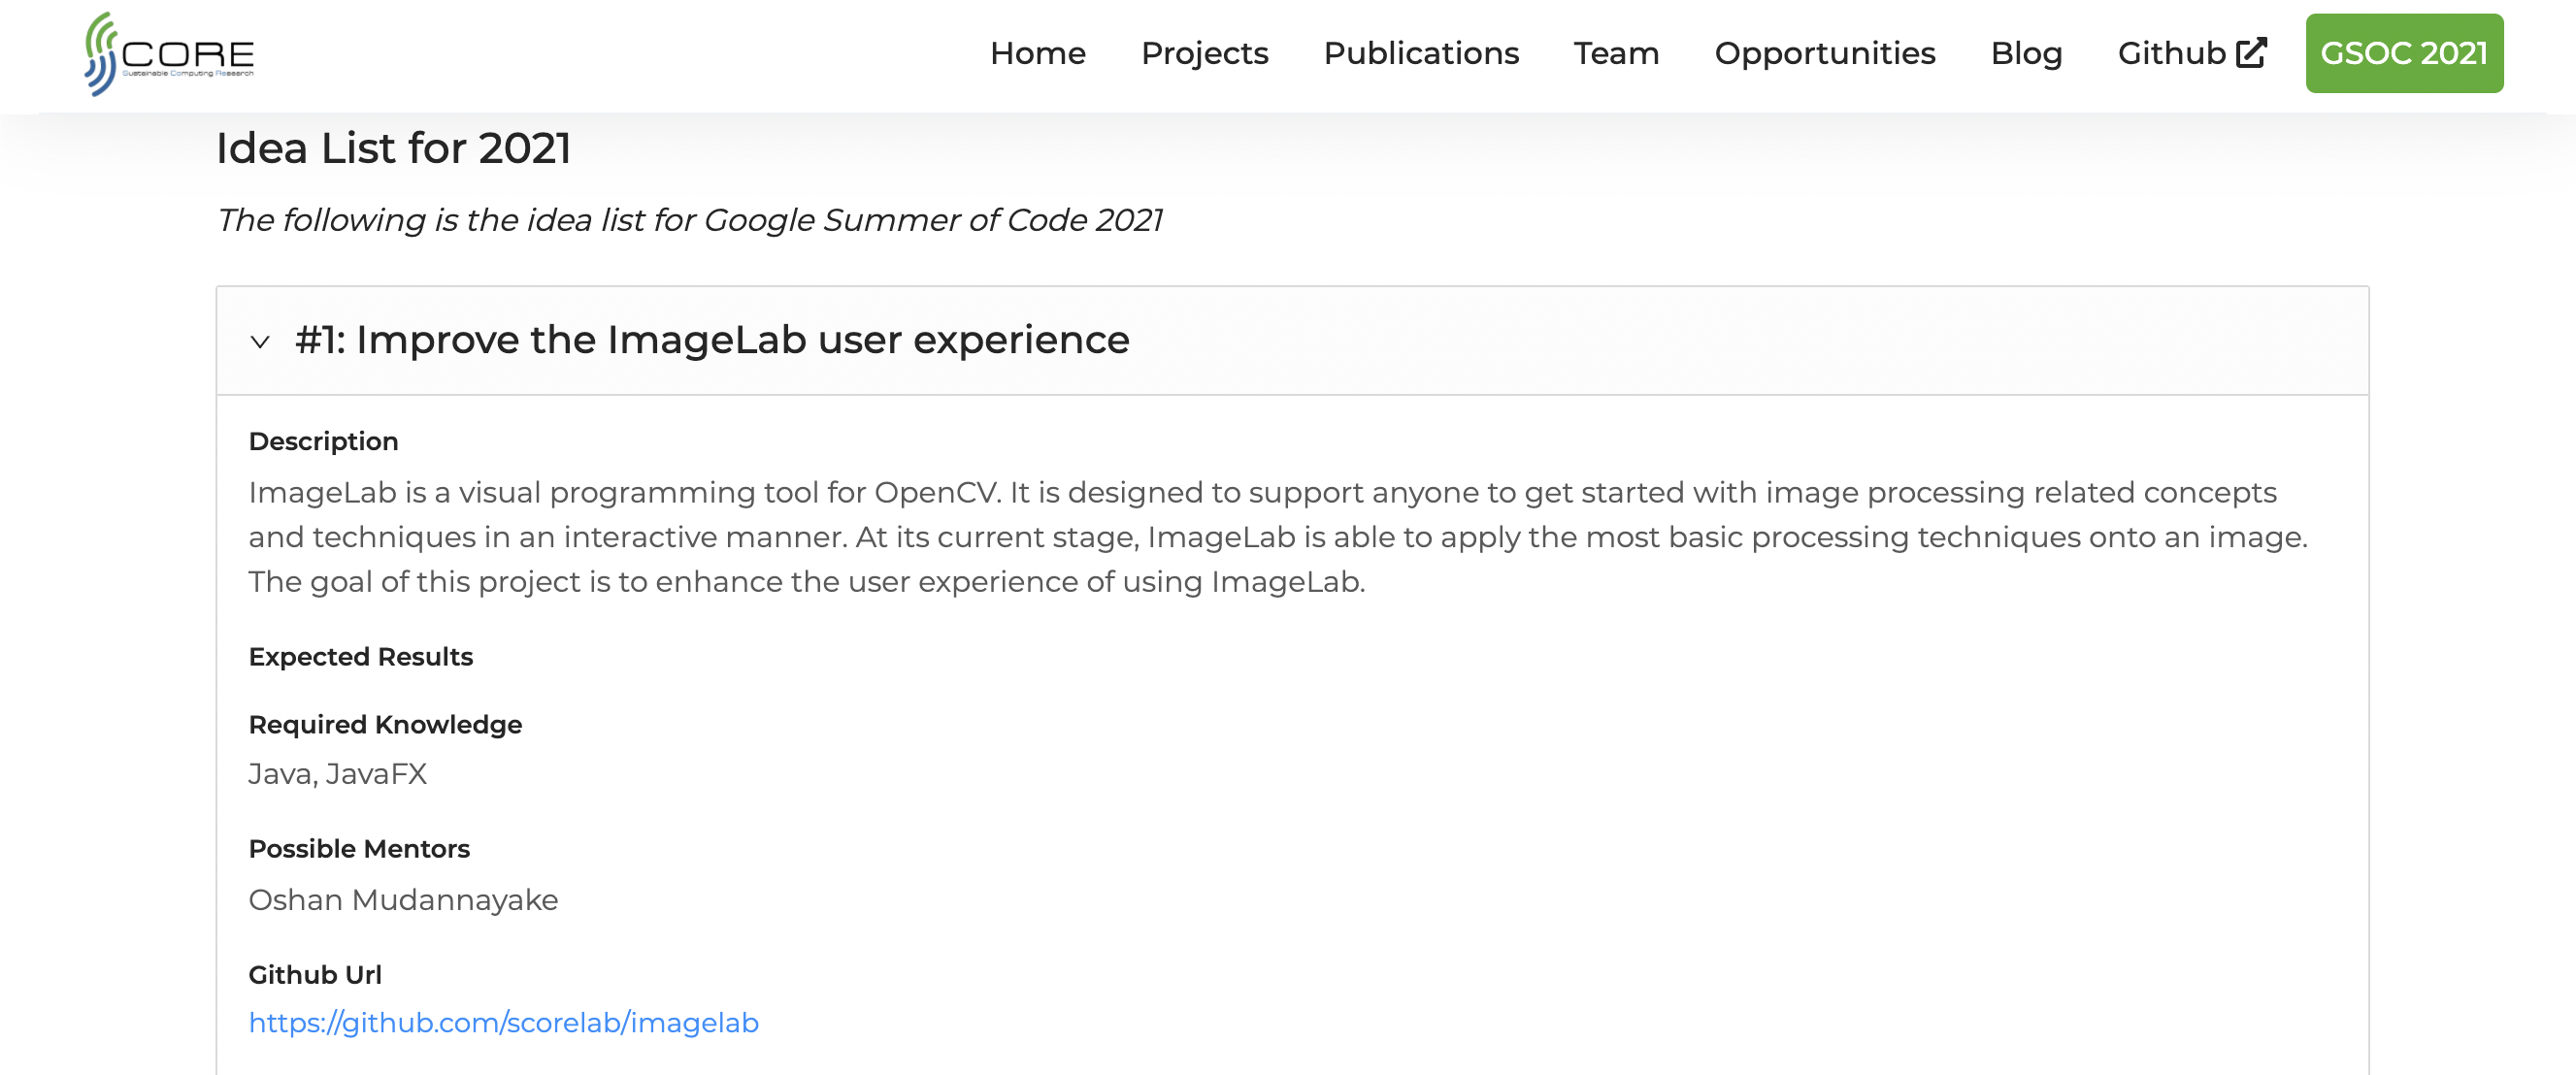Click the external link icon beside Github
Screen dimensions: 2576x1075
pos(2251,53)
